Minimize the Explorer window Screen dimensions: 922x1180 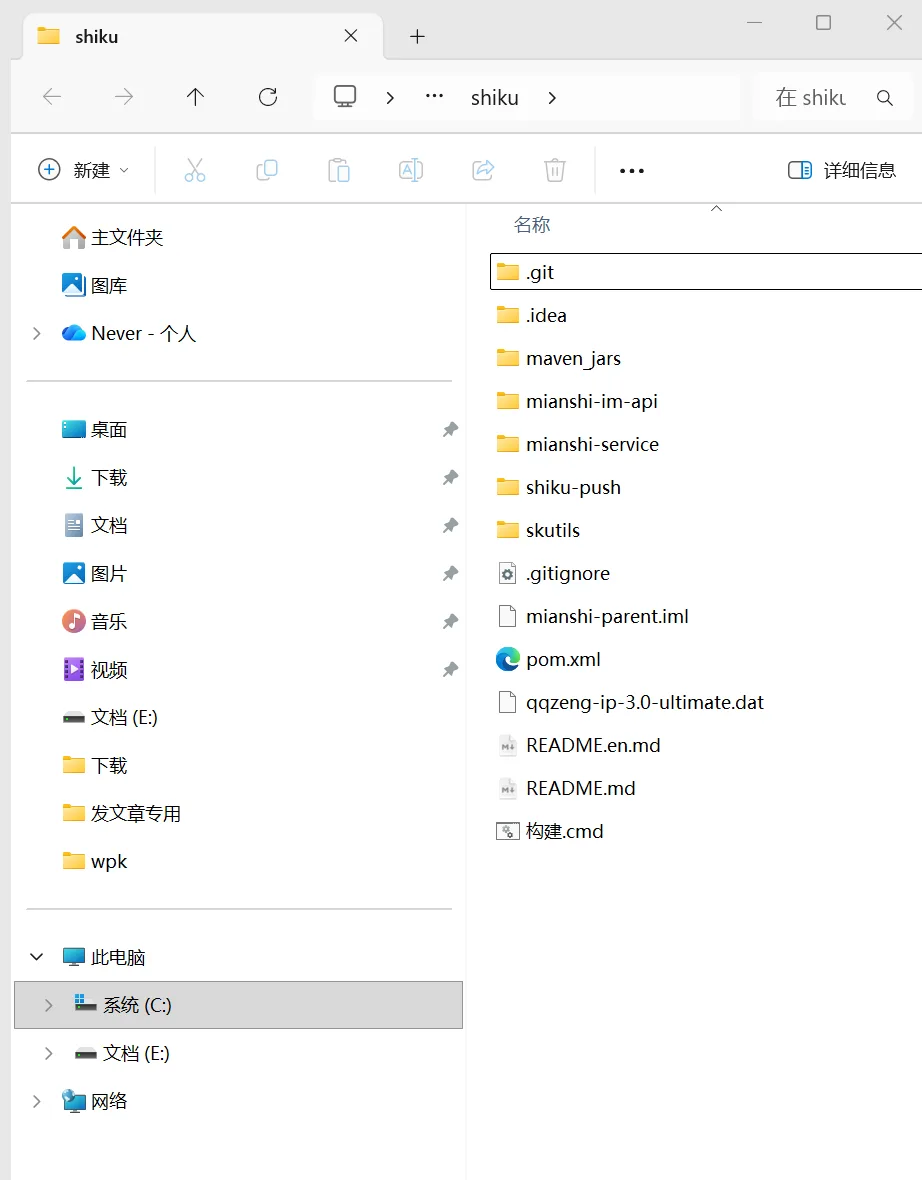[x=754, y=23]
